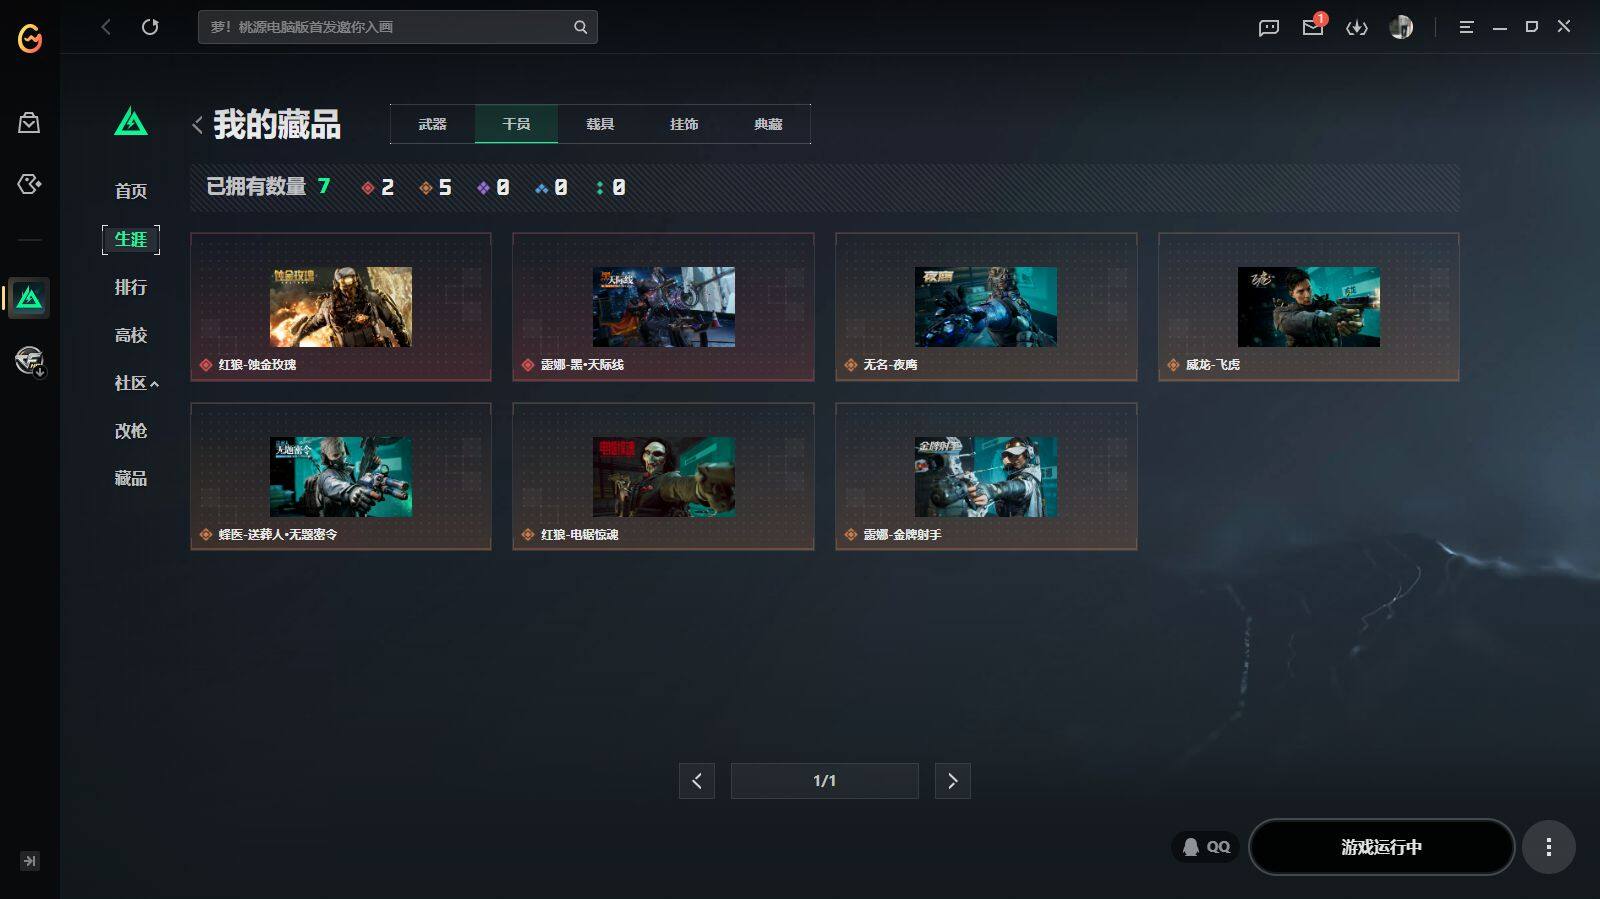The width and height of the screenshot is (1600, 899).
Task: Click the orange rarity count 5
Action: pos(436,188)
